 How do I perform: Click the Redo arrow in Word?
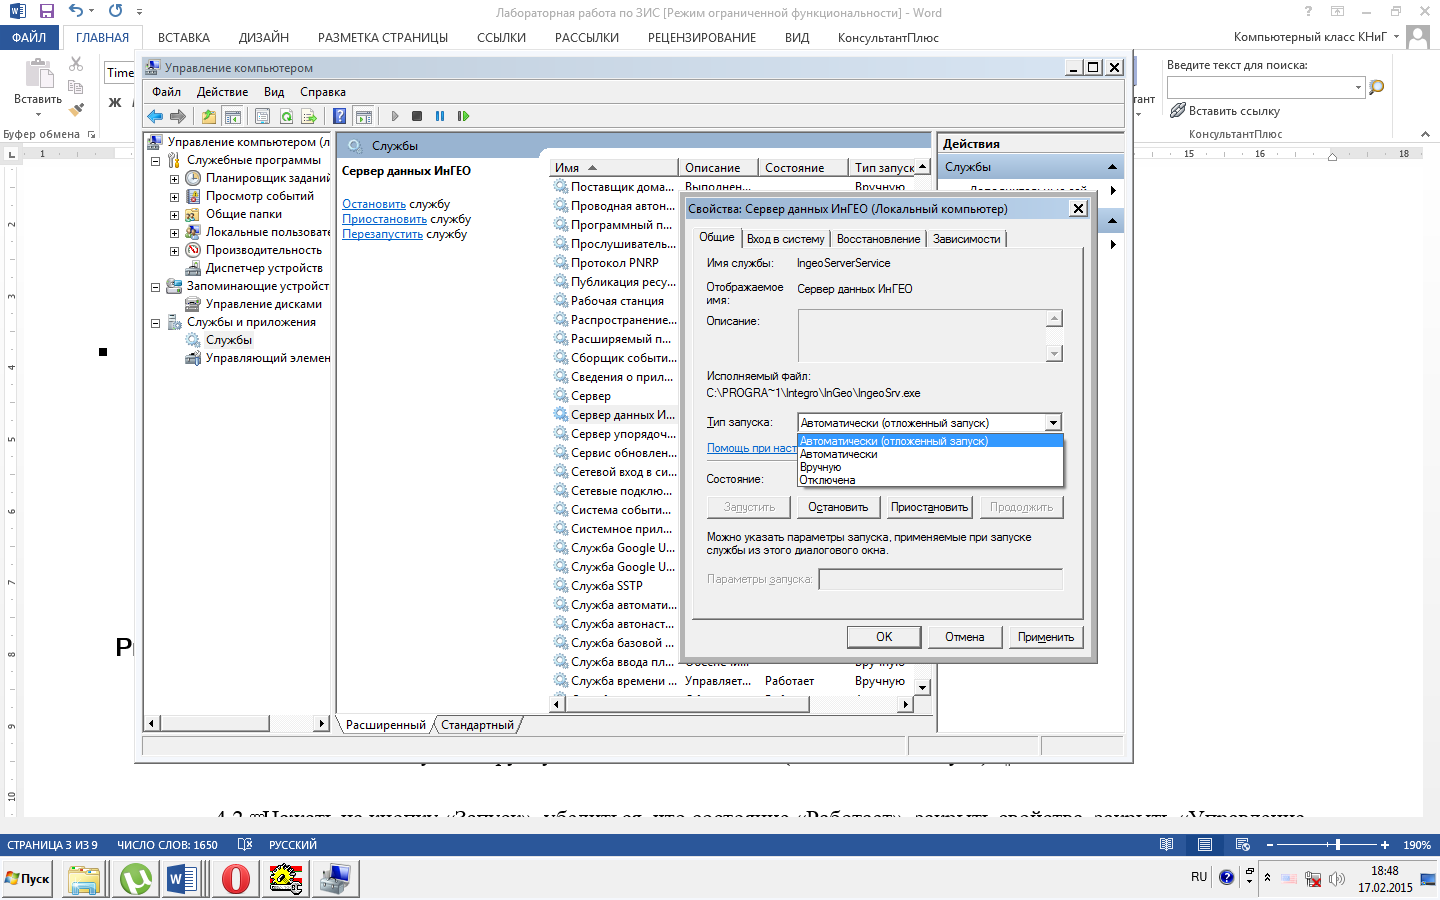116,11
